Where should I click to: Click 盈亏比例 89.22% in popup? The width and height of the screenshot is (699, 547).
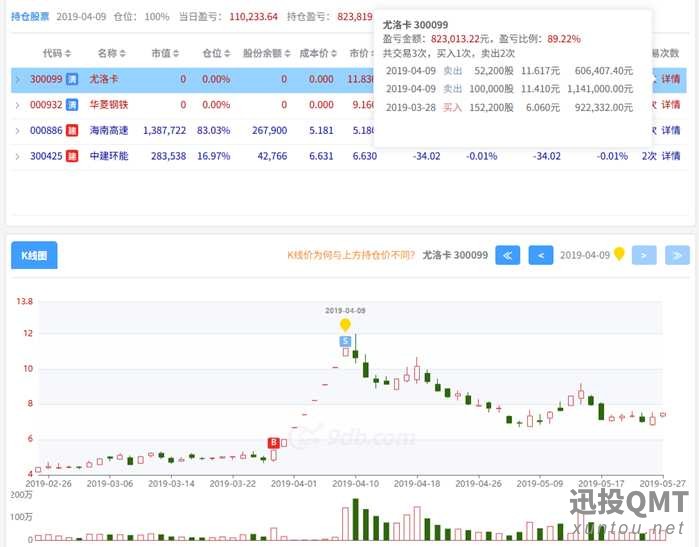point(563,39)
